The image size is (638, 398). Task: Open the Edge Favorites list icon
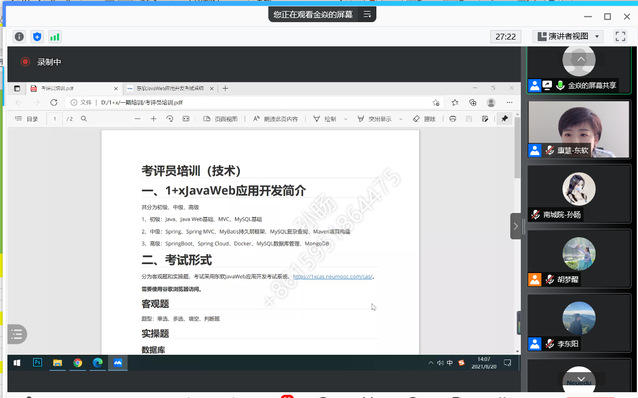tap(455, 103)
